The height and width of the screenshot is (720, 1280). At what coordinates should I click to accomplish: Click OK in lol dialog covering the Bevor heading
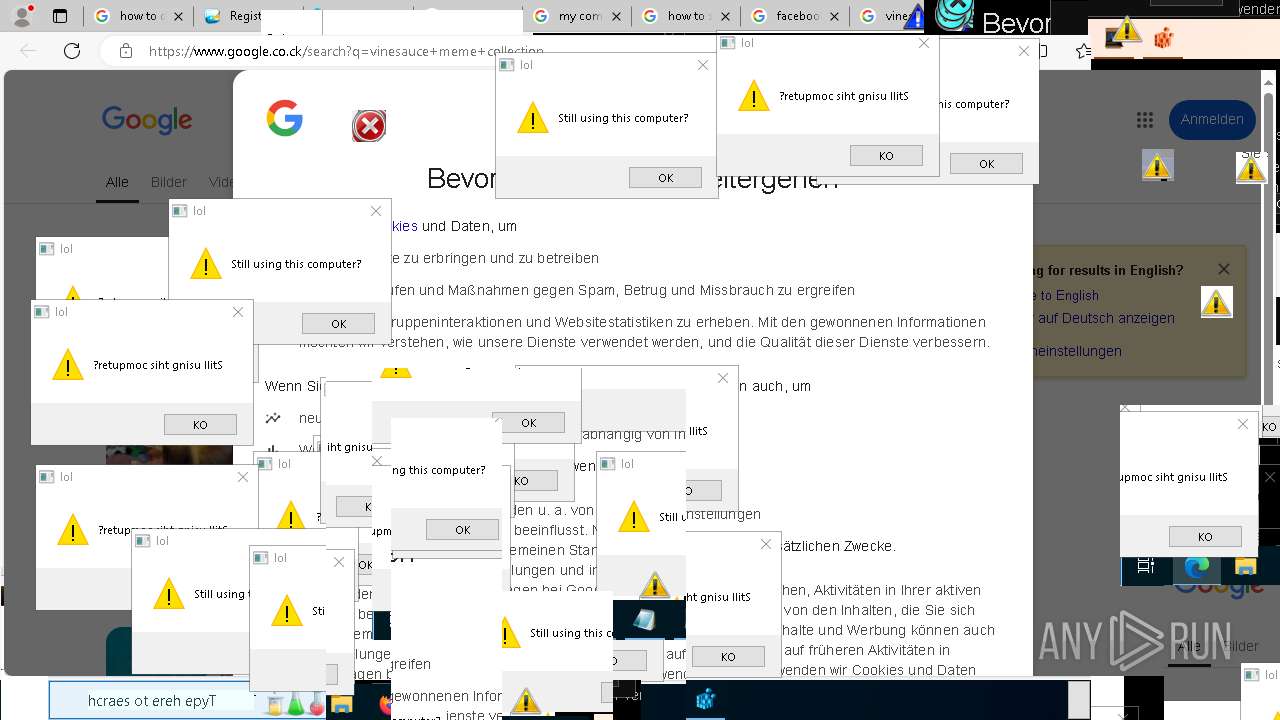(x=665, y=177)
